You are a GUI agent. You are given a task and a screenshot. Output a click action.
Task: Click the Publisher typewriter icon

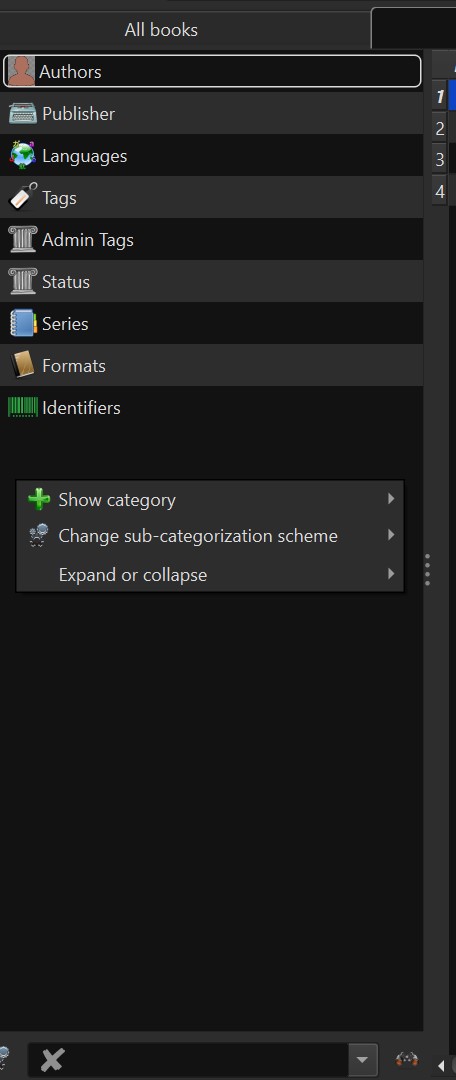23,114
